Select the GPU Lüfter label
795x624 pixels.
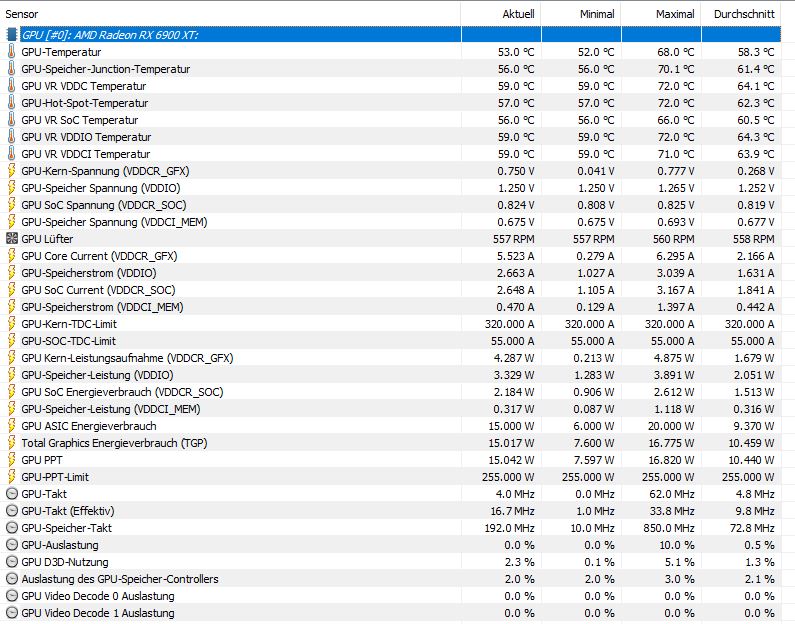(x=47, y=239)
